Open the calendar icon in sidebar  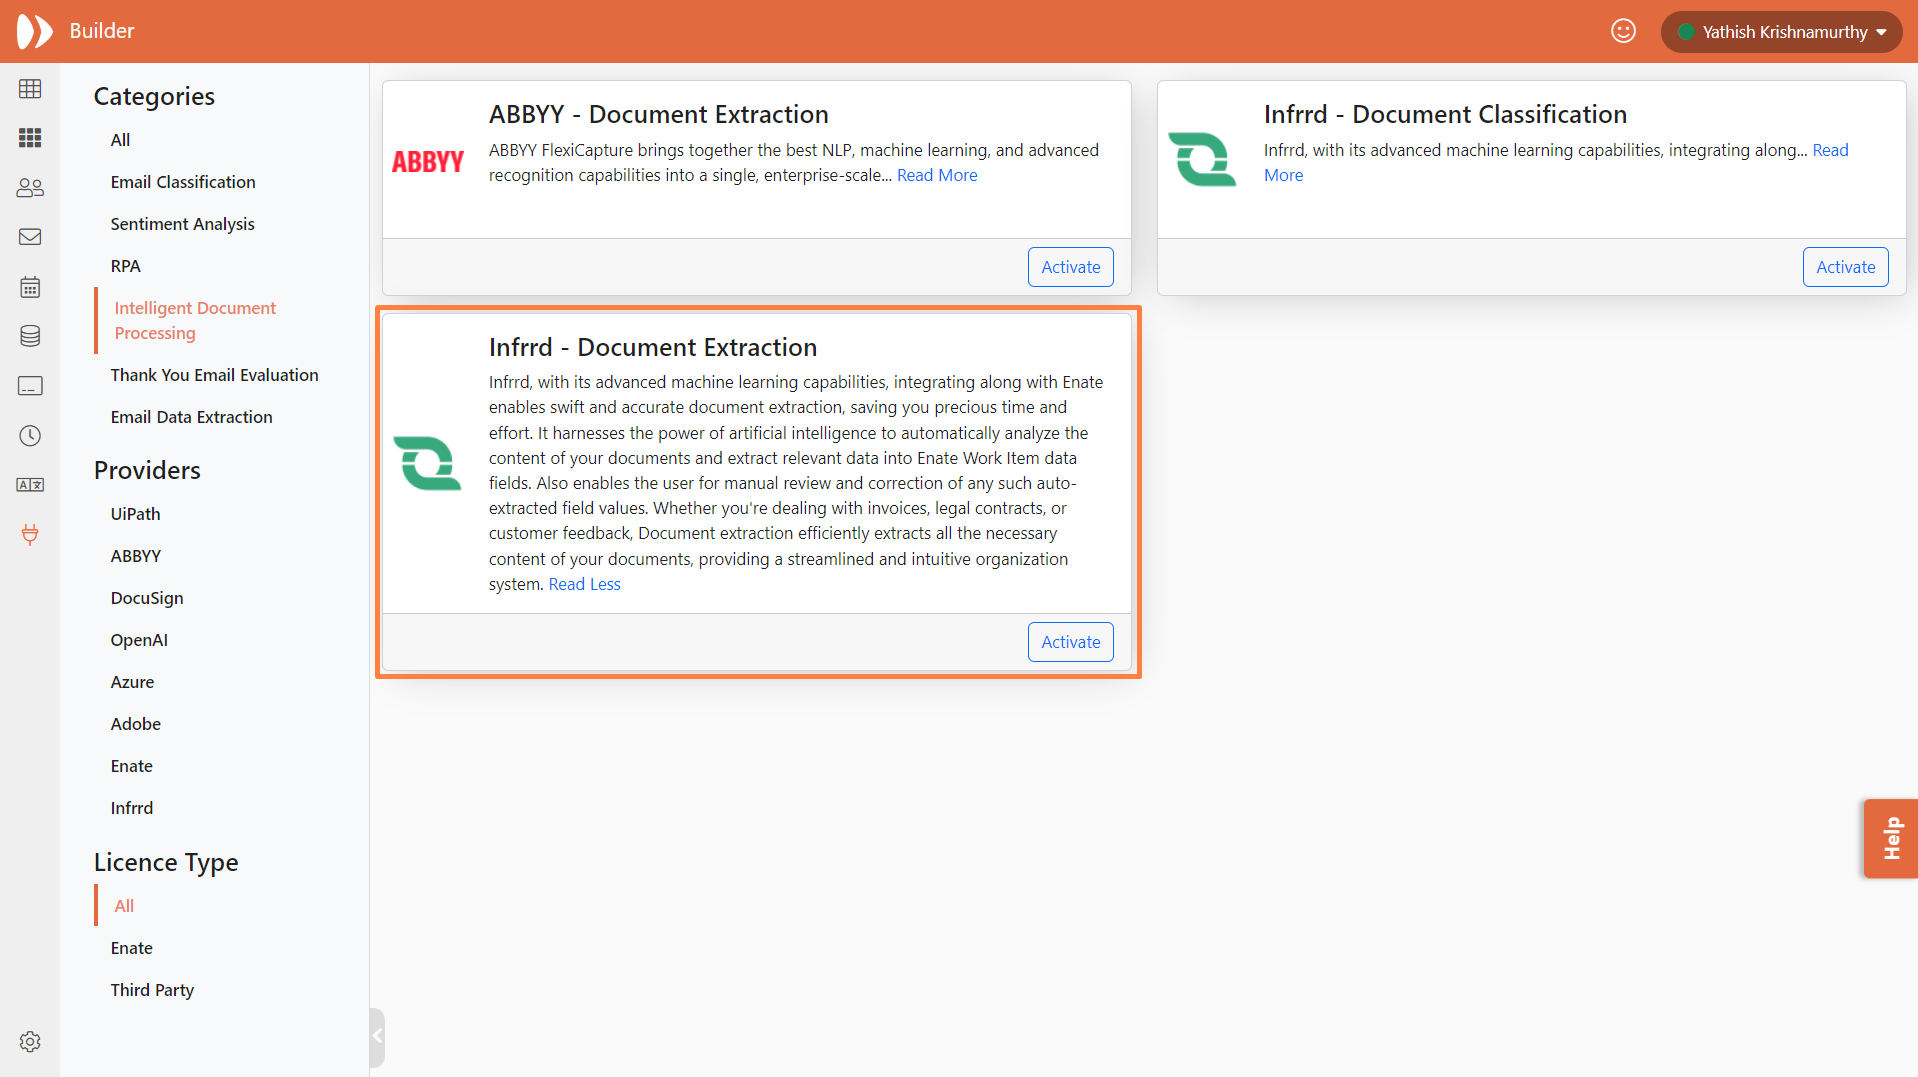point(30,287)
